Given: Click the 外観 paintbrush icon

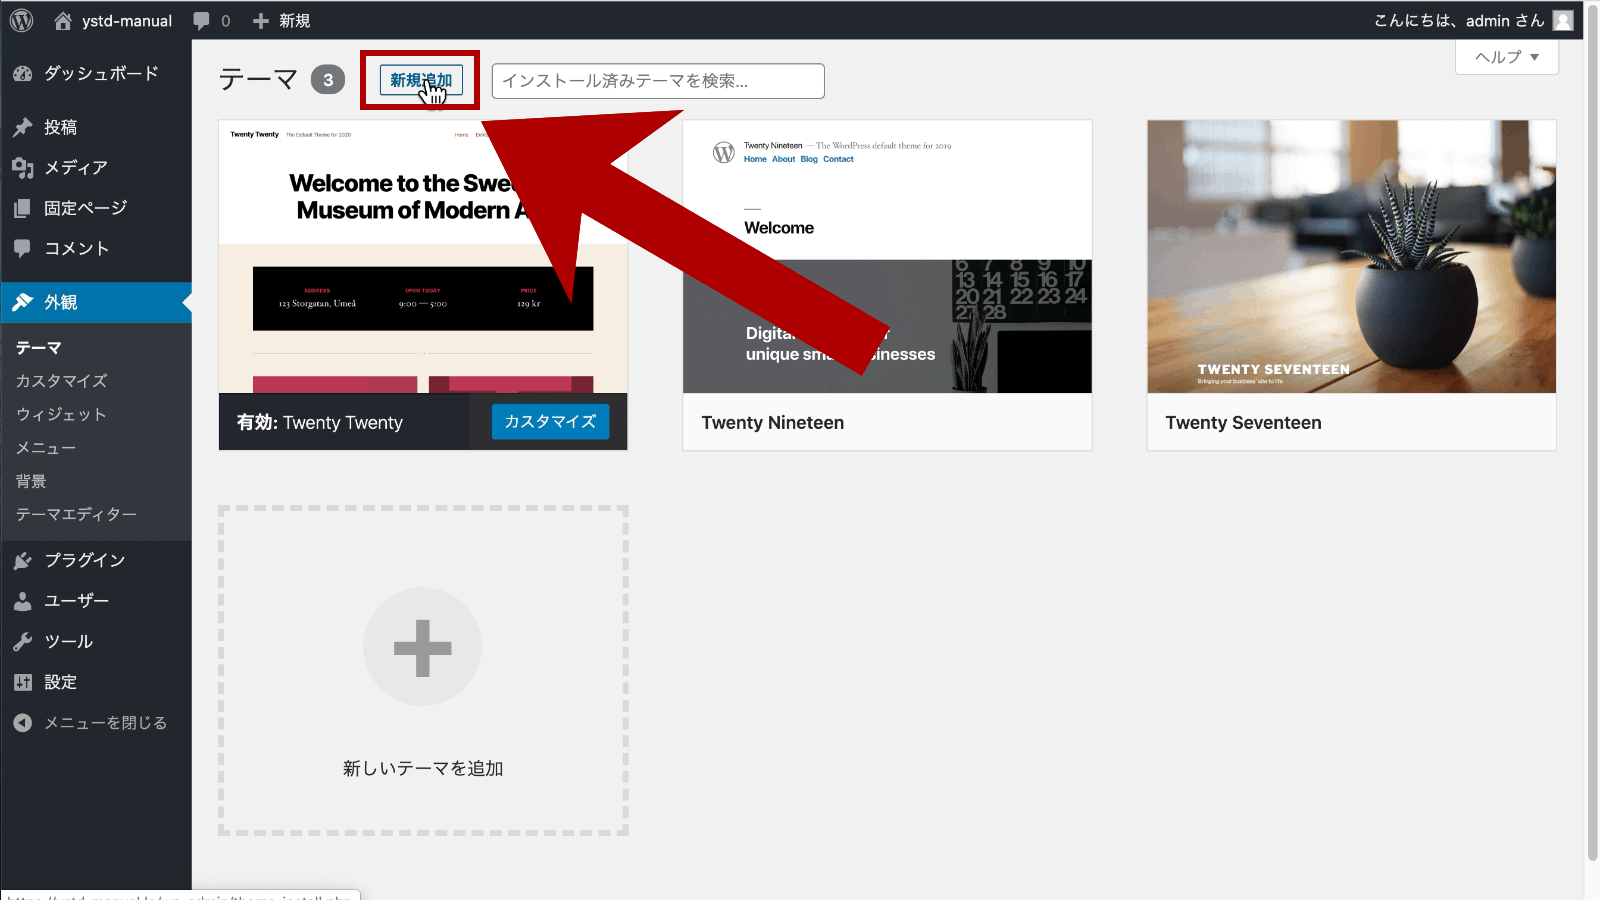Looking at the screenshot, I should [23, 302].
